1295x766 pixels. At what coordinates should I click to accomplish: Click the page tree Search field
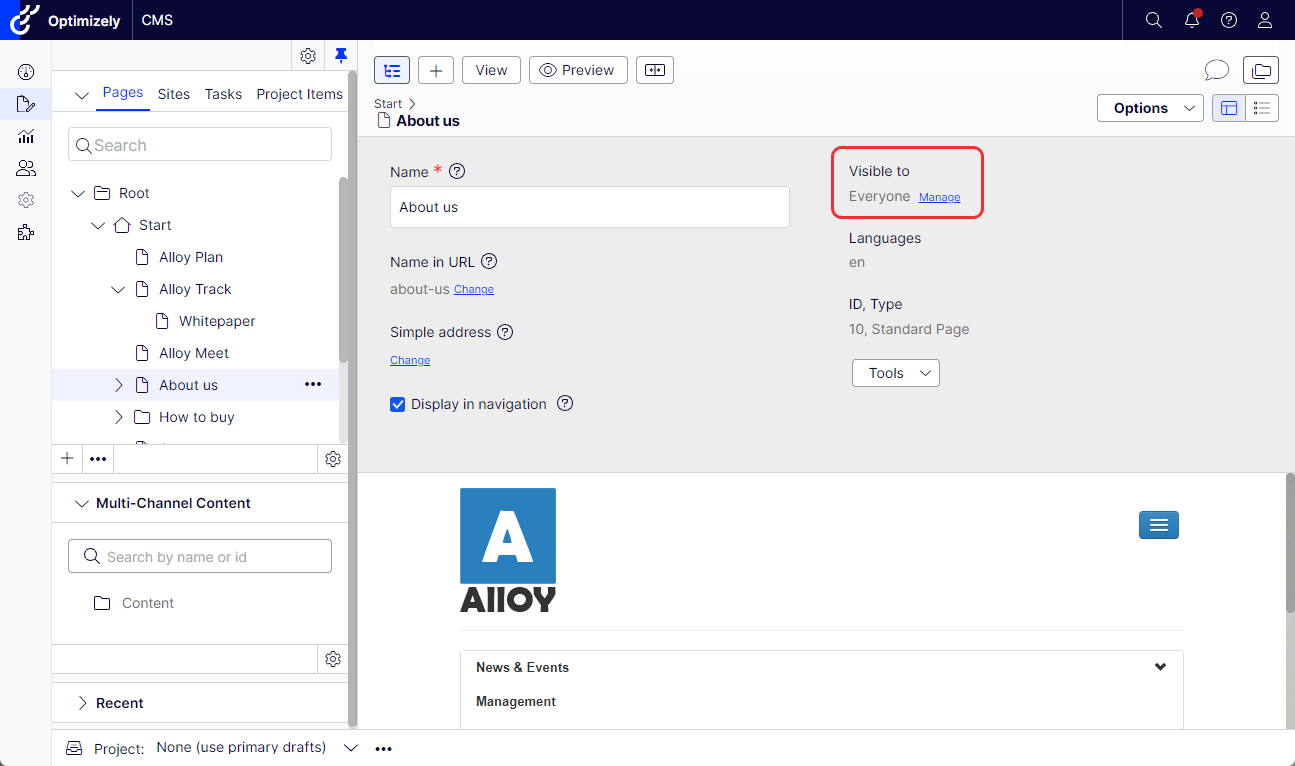pyautogui.click(x=200, y=145)
